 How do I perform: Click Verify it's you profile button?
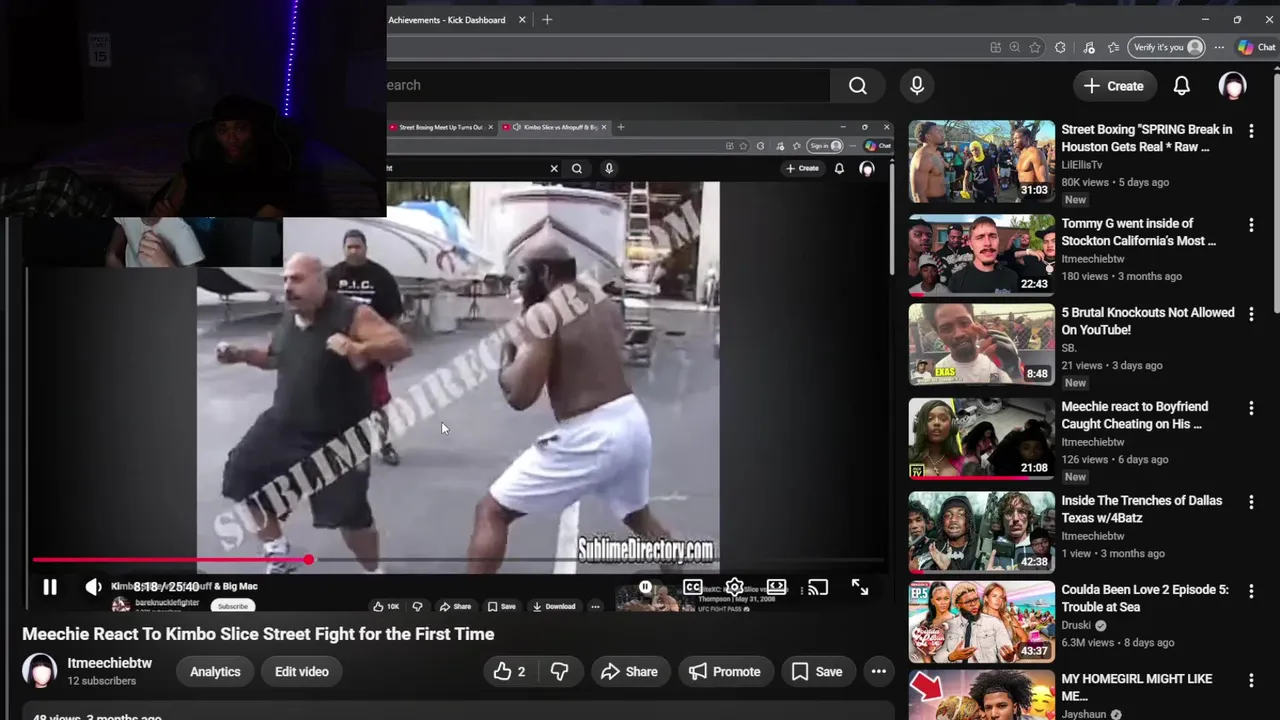(x=1166, y=47)
